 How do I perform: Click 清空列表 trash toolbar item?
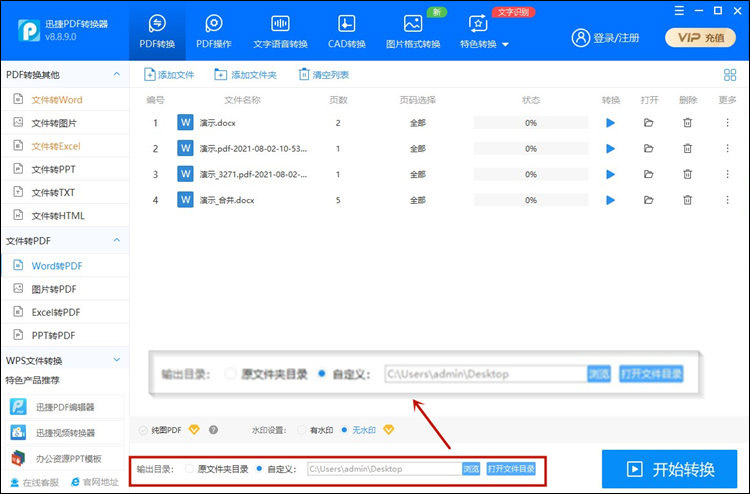[324, 75]
